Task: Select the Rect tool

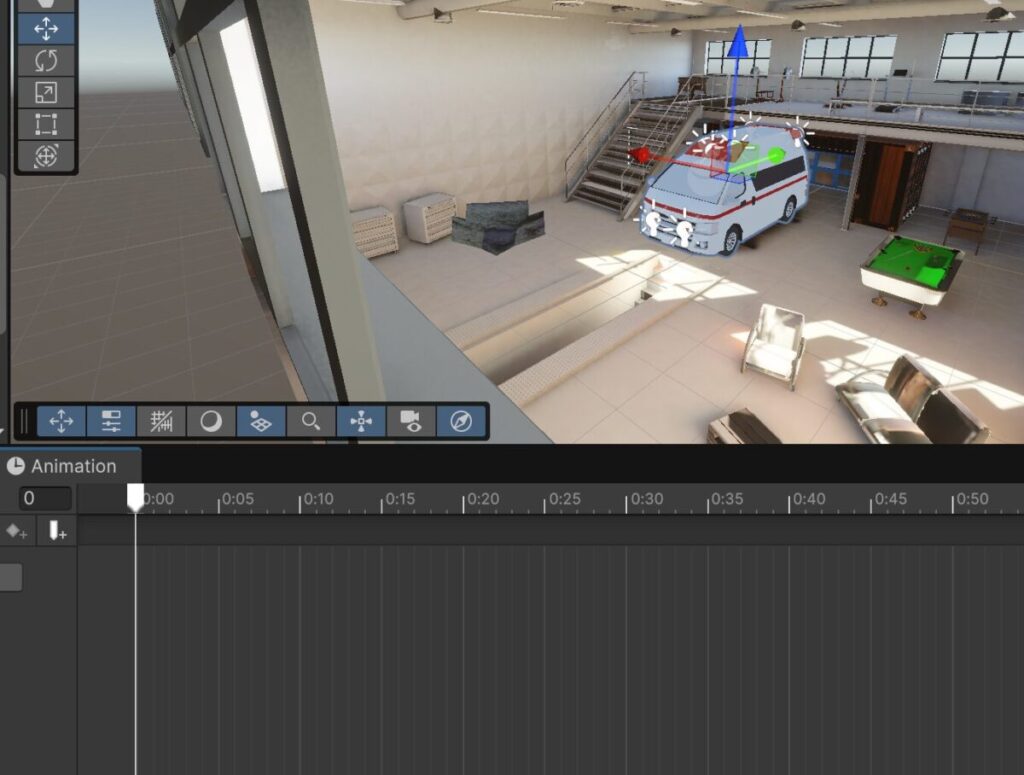Action: [x=46, y=124]
